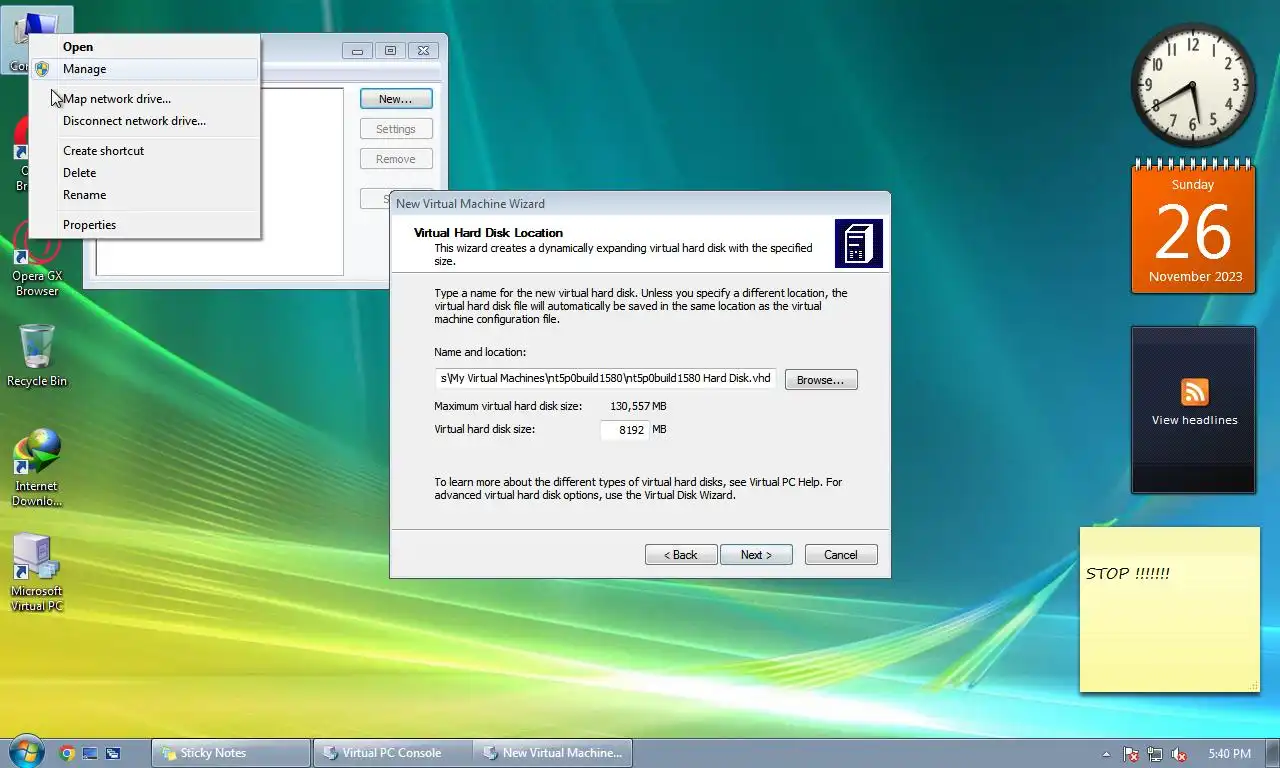Screen dimensions: 1280x768
Task: Click Remove button in Virtual PC Console
Action: pyautogui.click(x=396, y=159)
